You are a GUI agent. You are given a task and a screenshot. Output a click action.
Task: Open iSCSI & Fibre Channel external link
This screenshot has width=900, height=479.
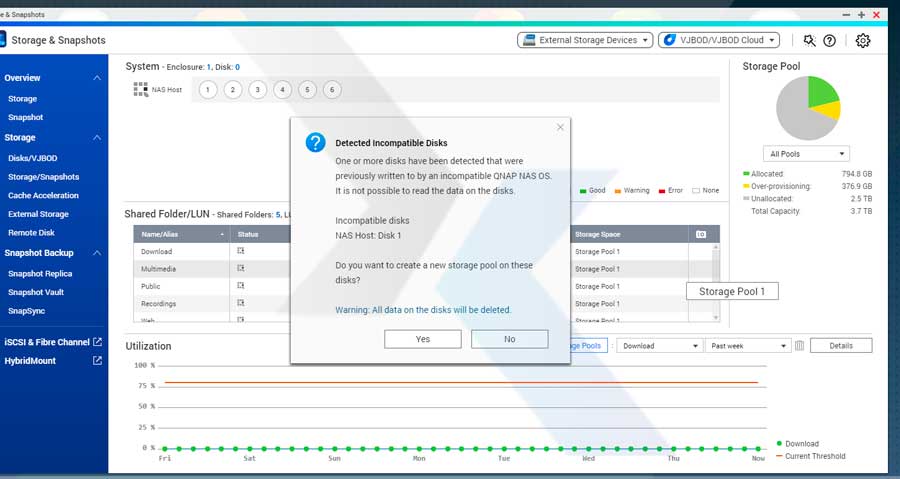(x=97, y=342)
